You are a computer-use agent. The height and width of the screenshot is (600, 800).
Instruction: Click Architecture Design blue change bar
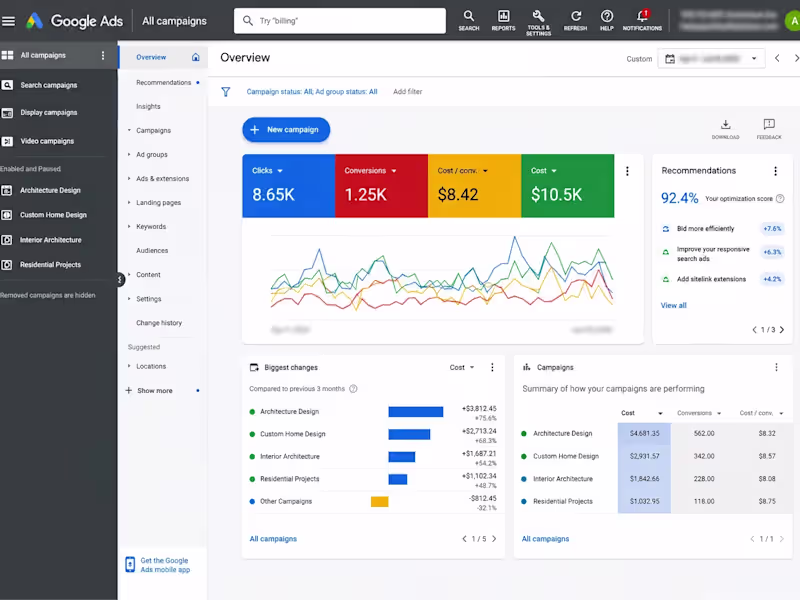(x=416, y=412)
